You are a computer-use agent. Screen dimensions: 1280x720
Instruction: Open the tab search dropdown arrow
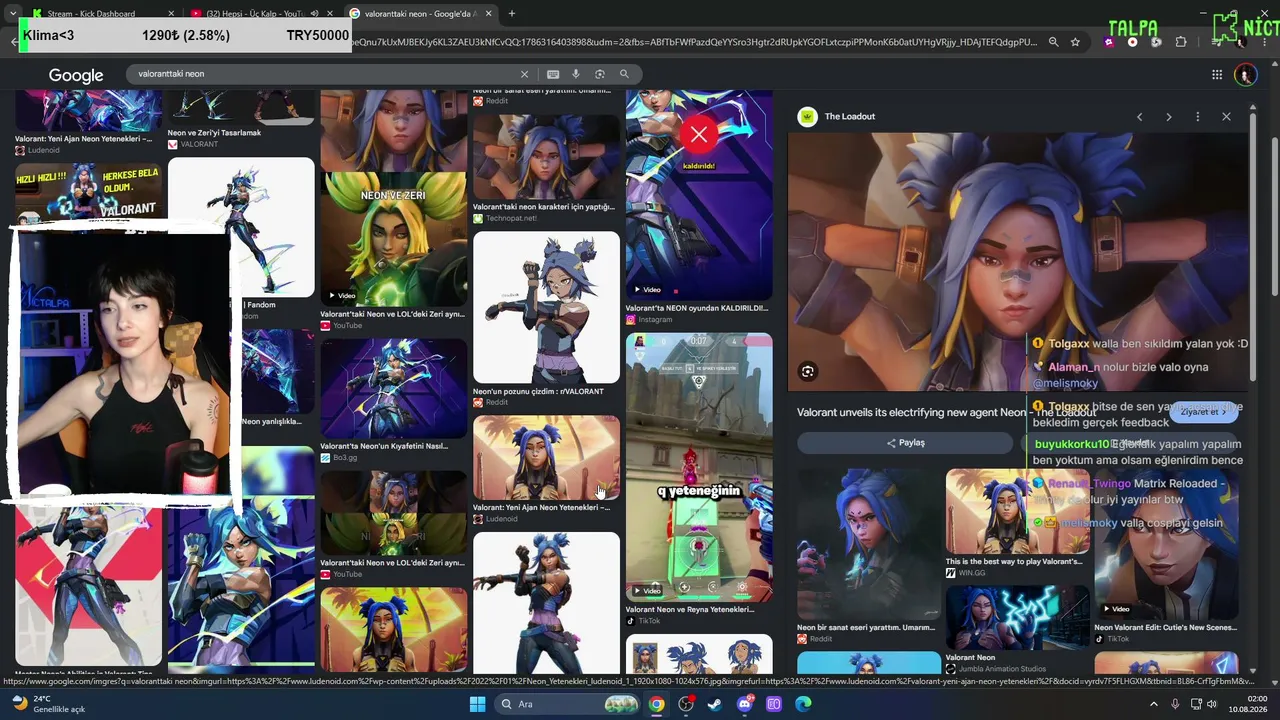point(12,14)
